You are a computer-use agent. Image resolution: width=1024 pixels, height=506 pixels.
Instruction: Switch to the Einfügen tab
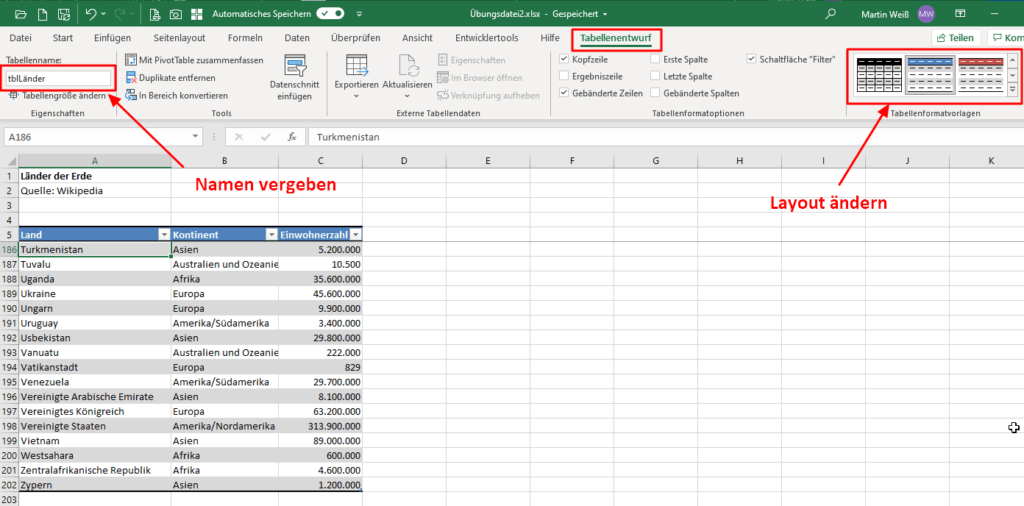click(112, 38)
